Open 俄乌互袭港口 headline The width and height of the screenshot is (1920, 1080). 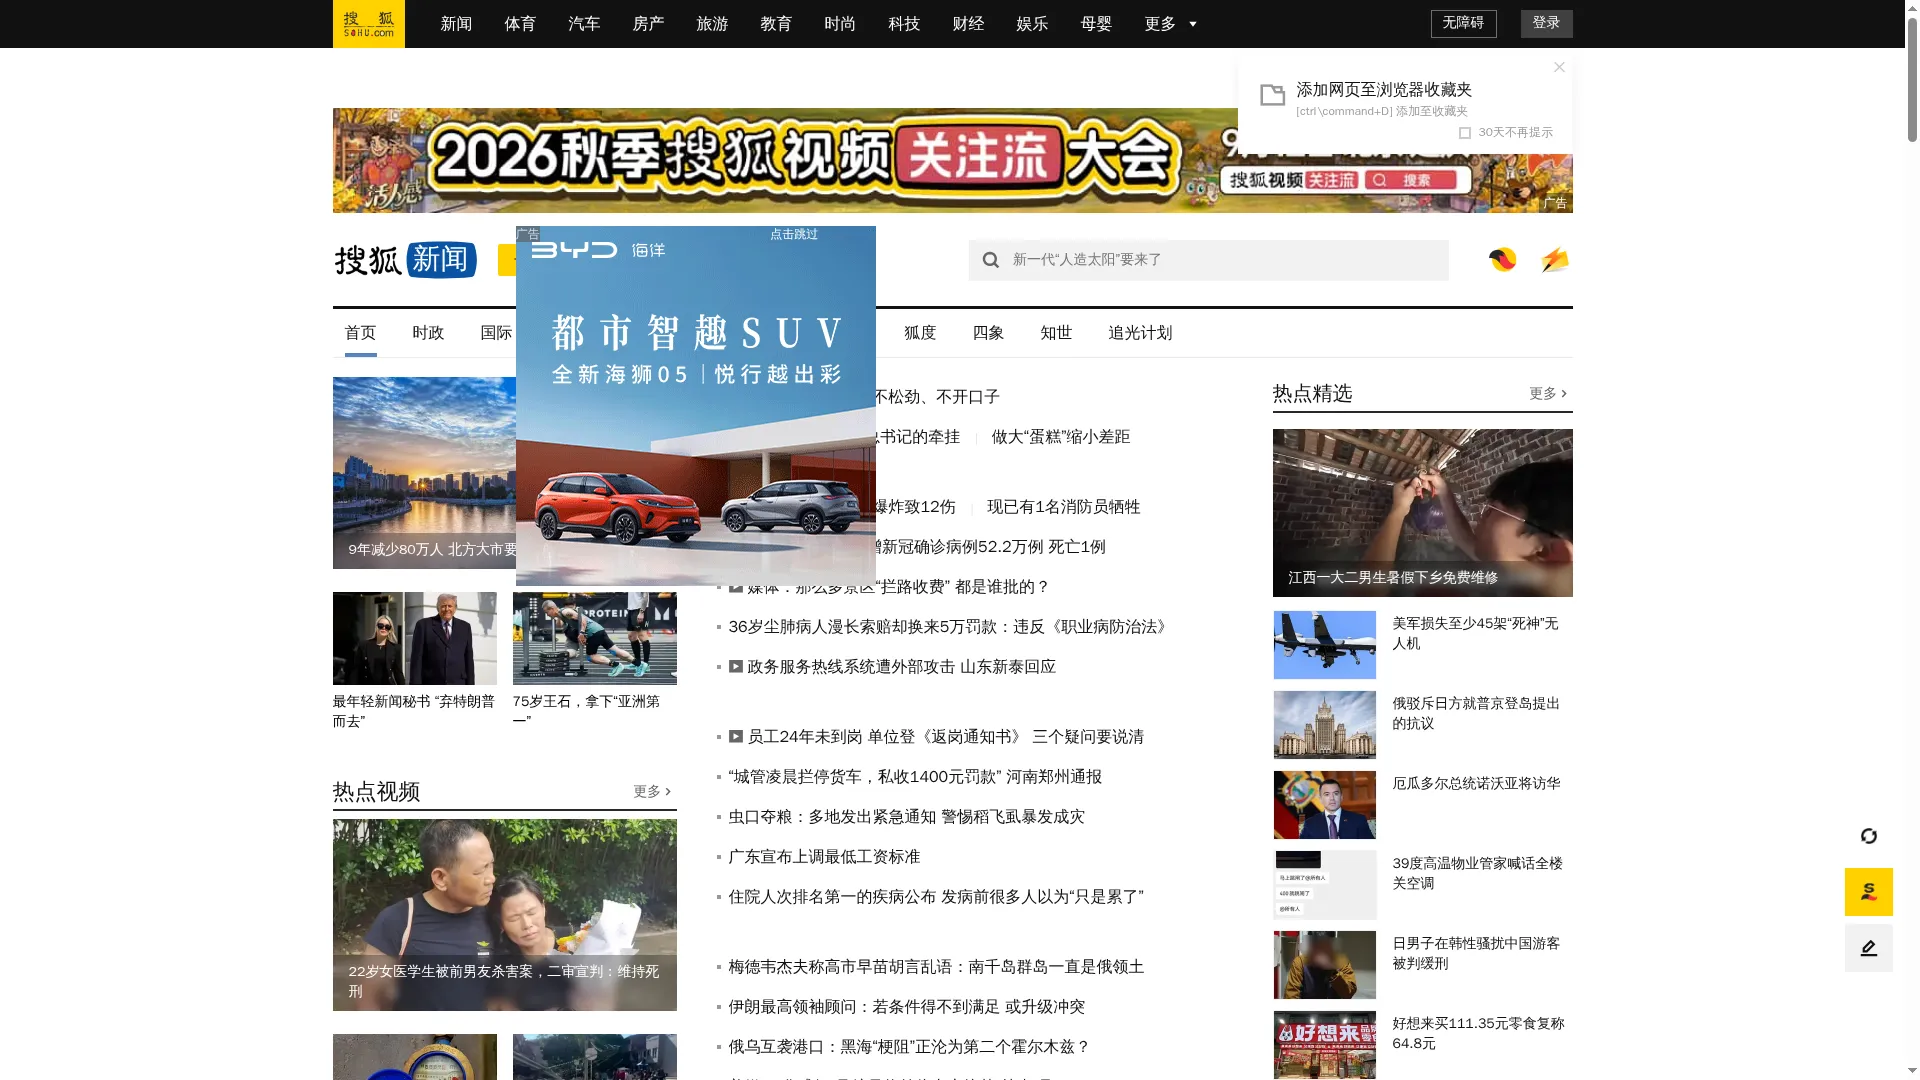click(909, 1047)
